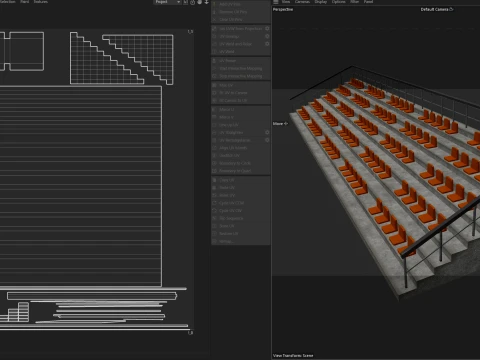This screenshot has width=480, height=360.
Task: Click the plain UV Weld command
Action: click(241, 52)
